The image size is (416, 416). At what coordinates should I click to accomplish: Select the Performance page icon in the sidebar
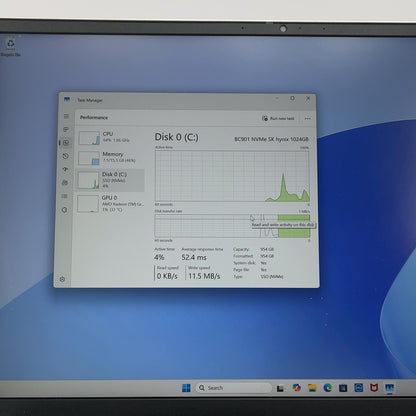66,143
